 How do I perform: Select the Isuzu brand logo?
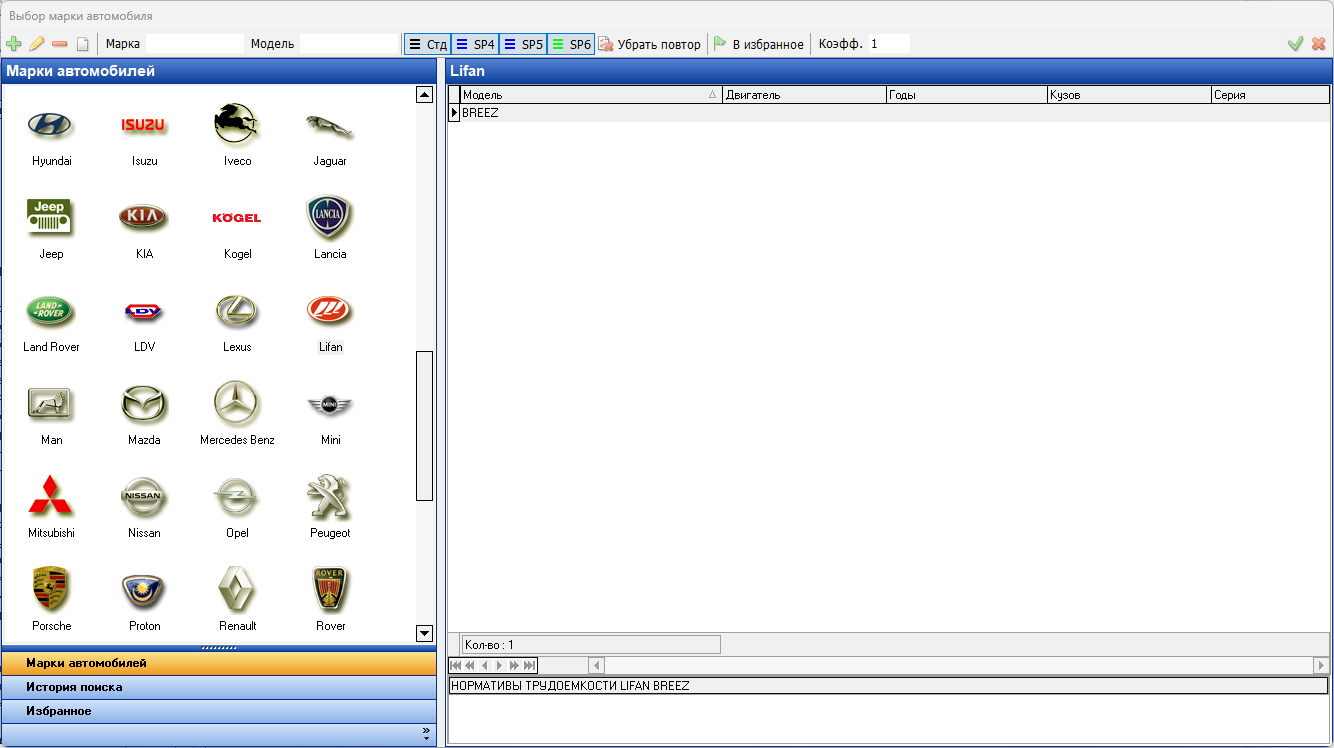pos(144,125)
